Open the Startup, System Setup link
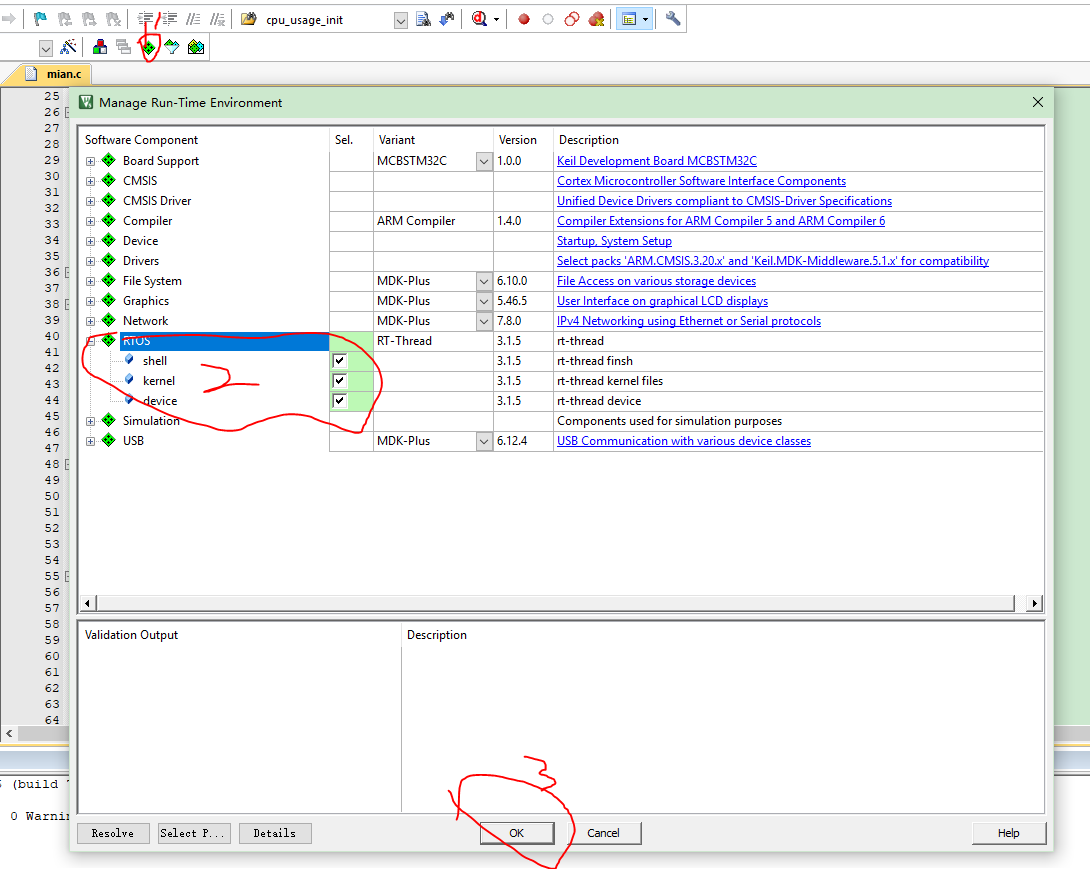Viewport: 1090px width, 869px height. coord(614,241)
